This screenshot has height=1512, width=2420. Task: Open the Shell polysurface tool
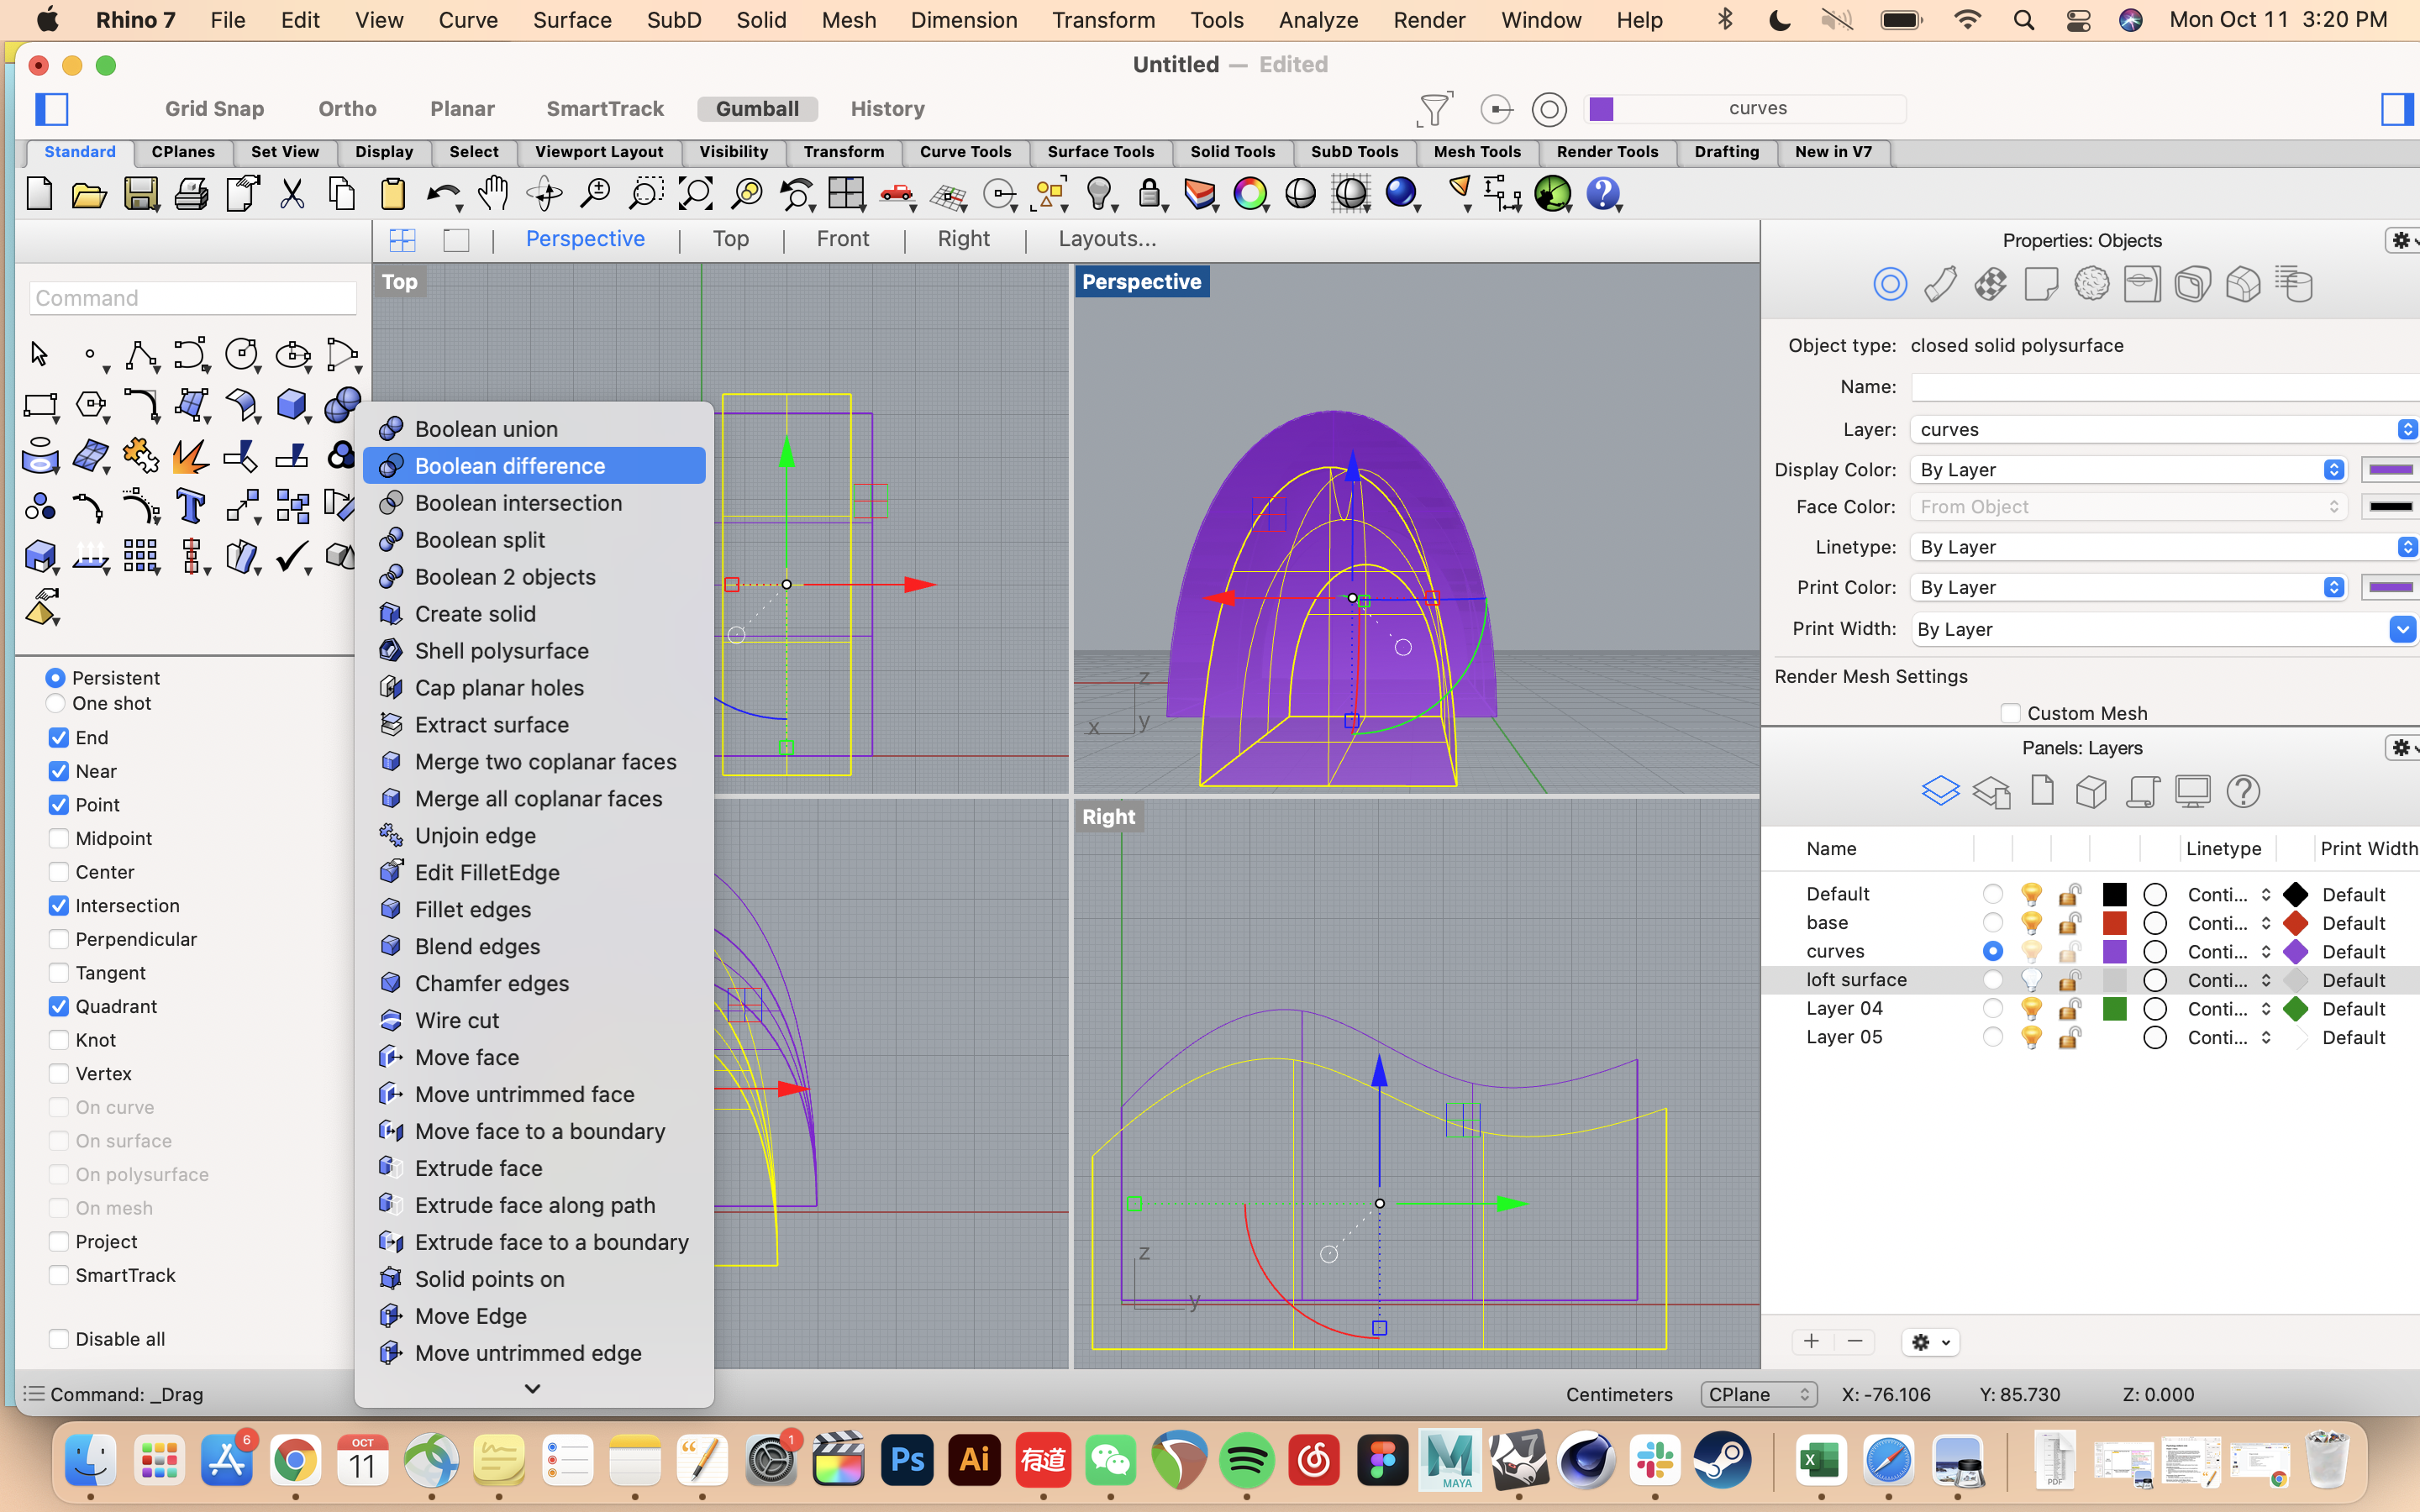click(x=501, y=650)
